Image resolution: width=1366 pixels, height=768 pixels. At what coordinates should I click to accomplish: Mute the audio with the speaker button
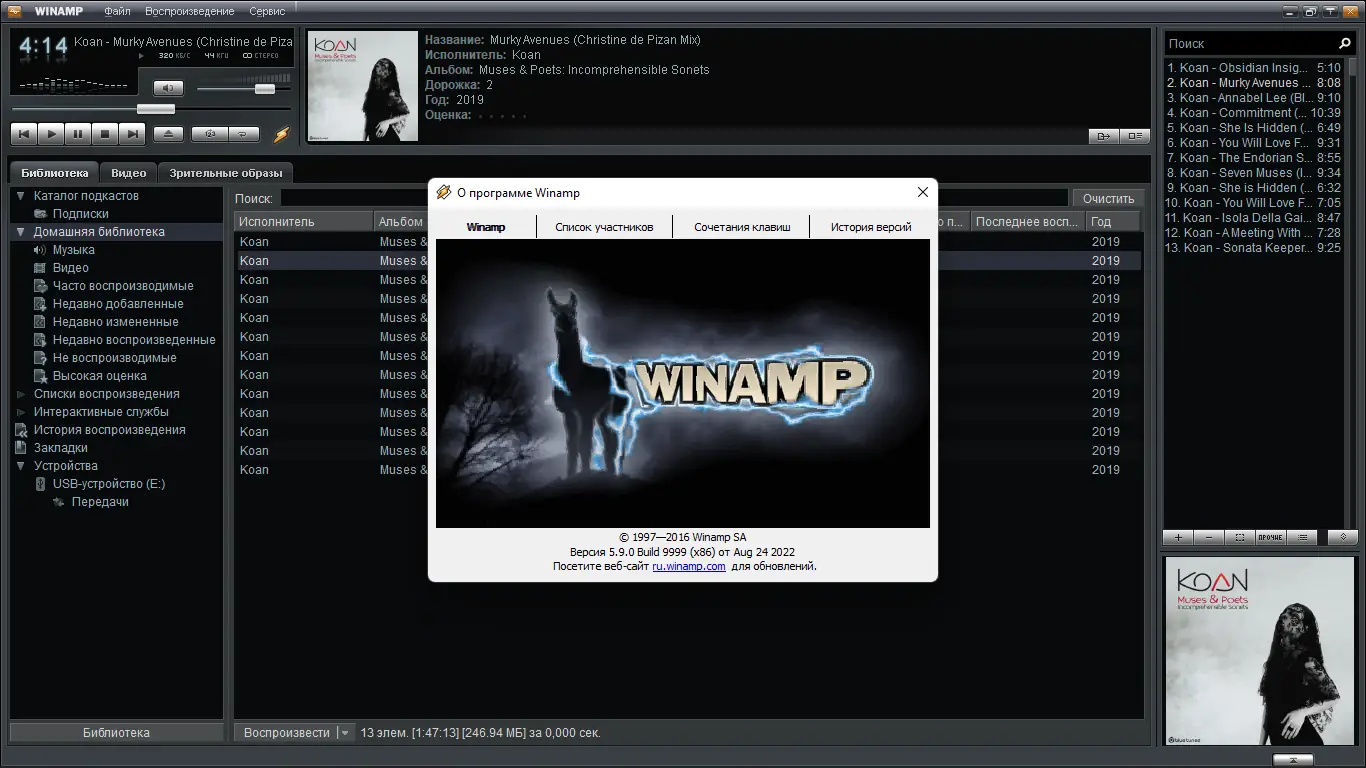click(x=168, y=88)
